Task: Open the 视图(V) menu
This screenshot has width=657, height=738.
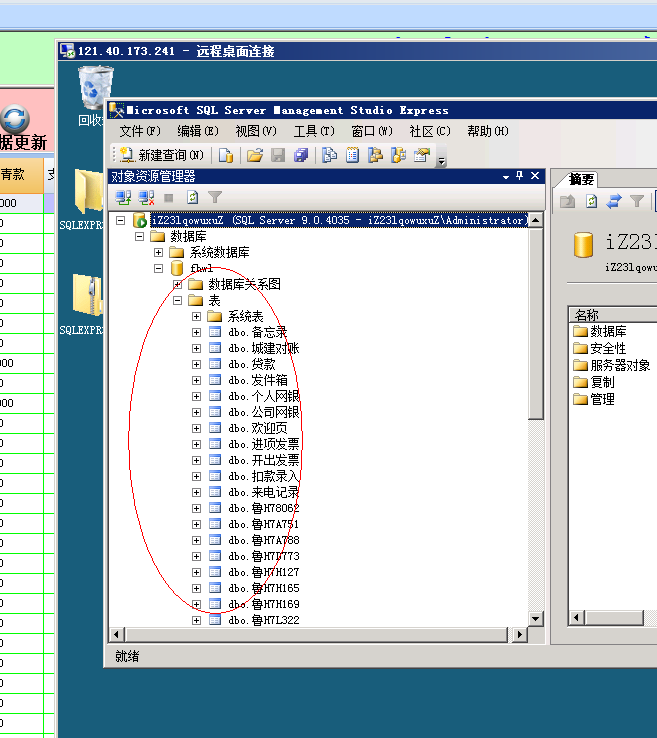Action: point(256,131)
